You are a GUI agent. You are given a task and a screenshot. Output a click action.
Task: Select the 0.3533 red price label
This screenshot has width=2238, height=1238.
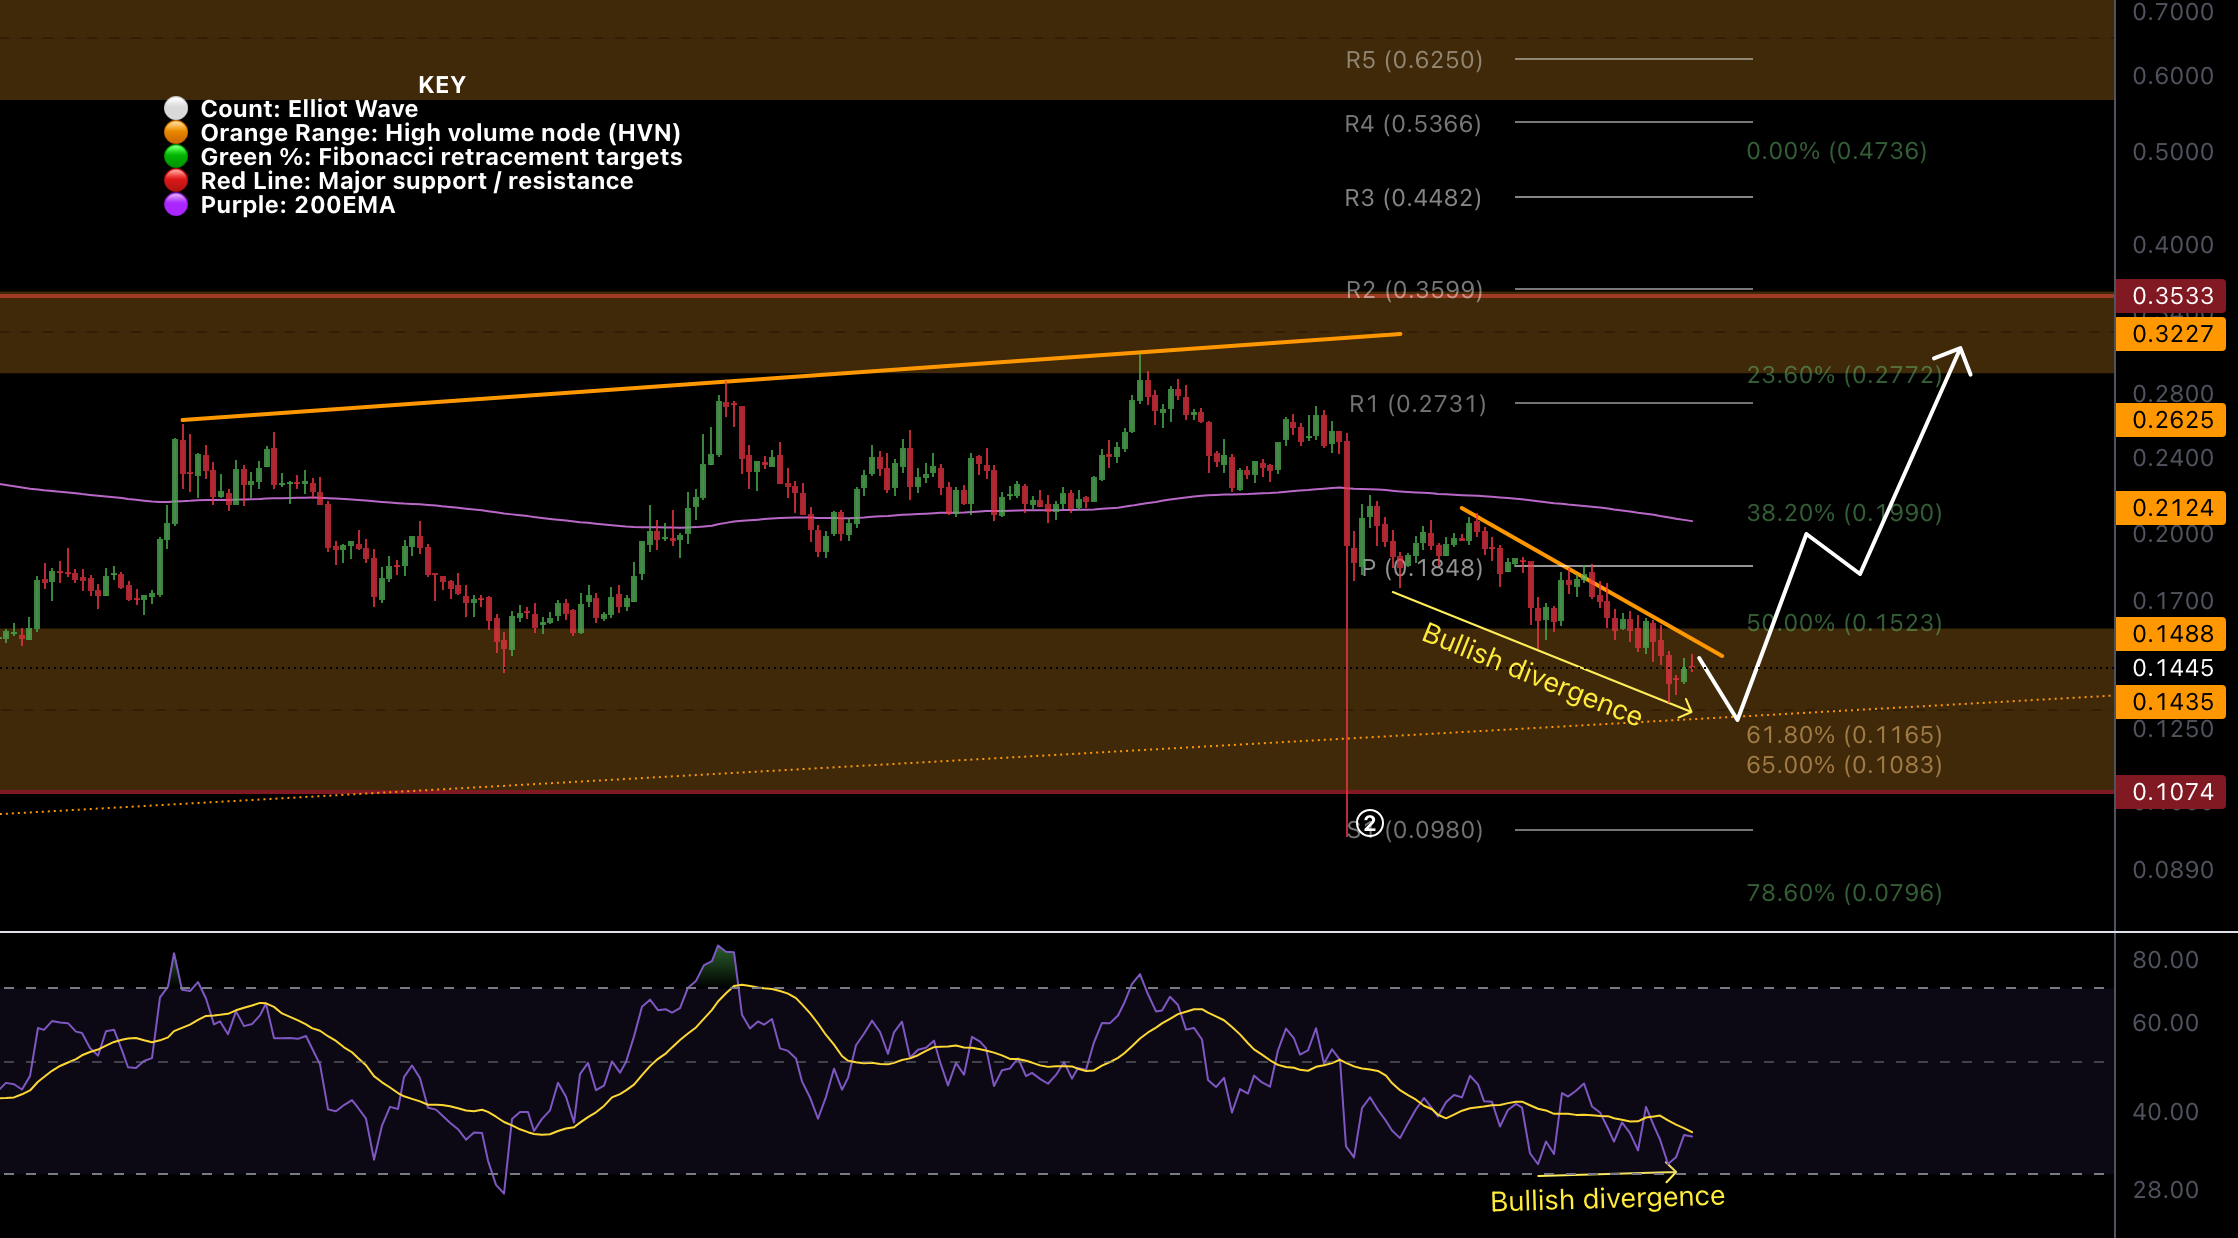[x=2171, y=296]
